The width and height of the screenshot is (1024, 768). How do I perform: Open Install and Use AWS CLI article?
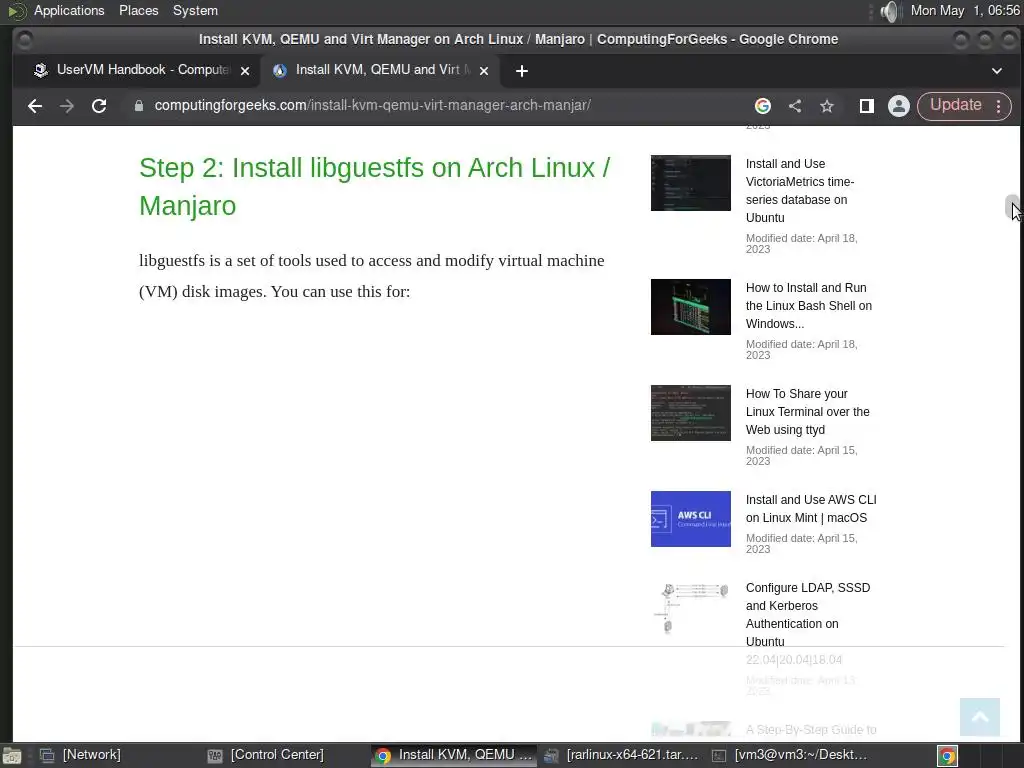(x=810, y=509)
